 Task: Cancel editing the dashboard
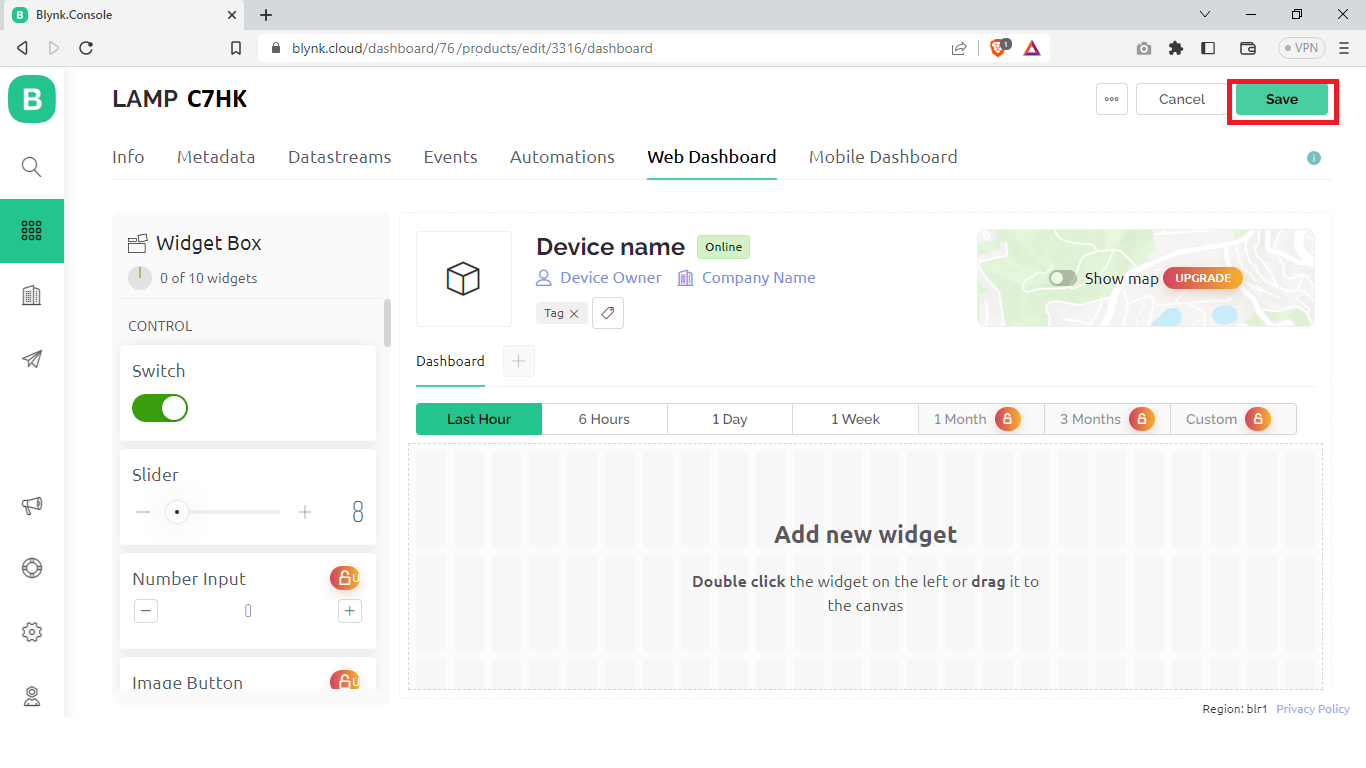point(1181,99)
